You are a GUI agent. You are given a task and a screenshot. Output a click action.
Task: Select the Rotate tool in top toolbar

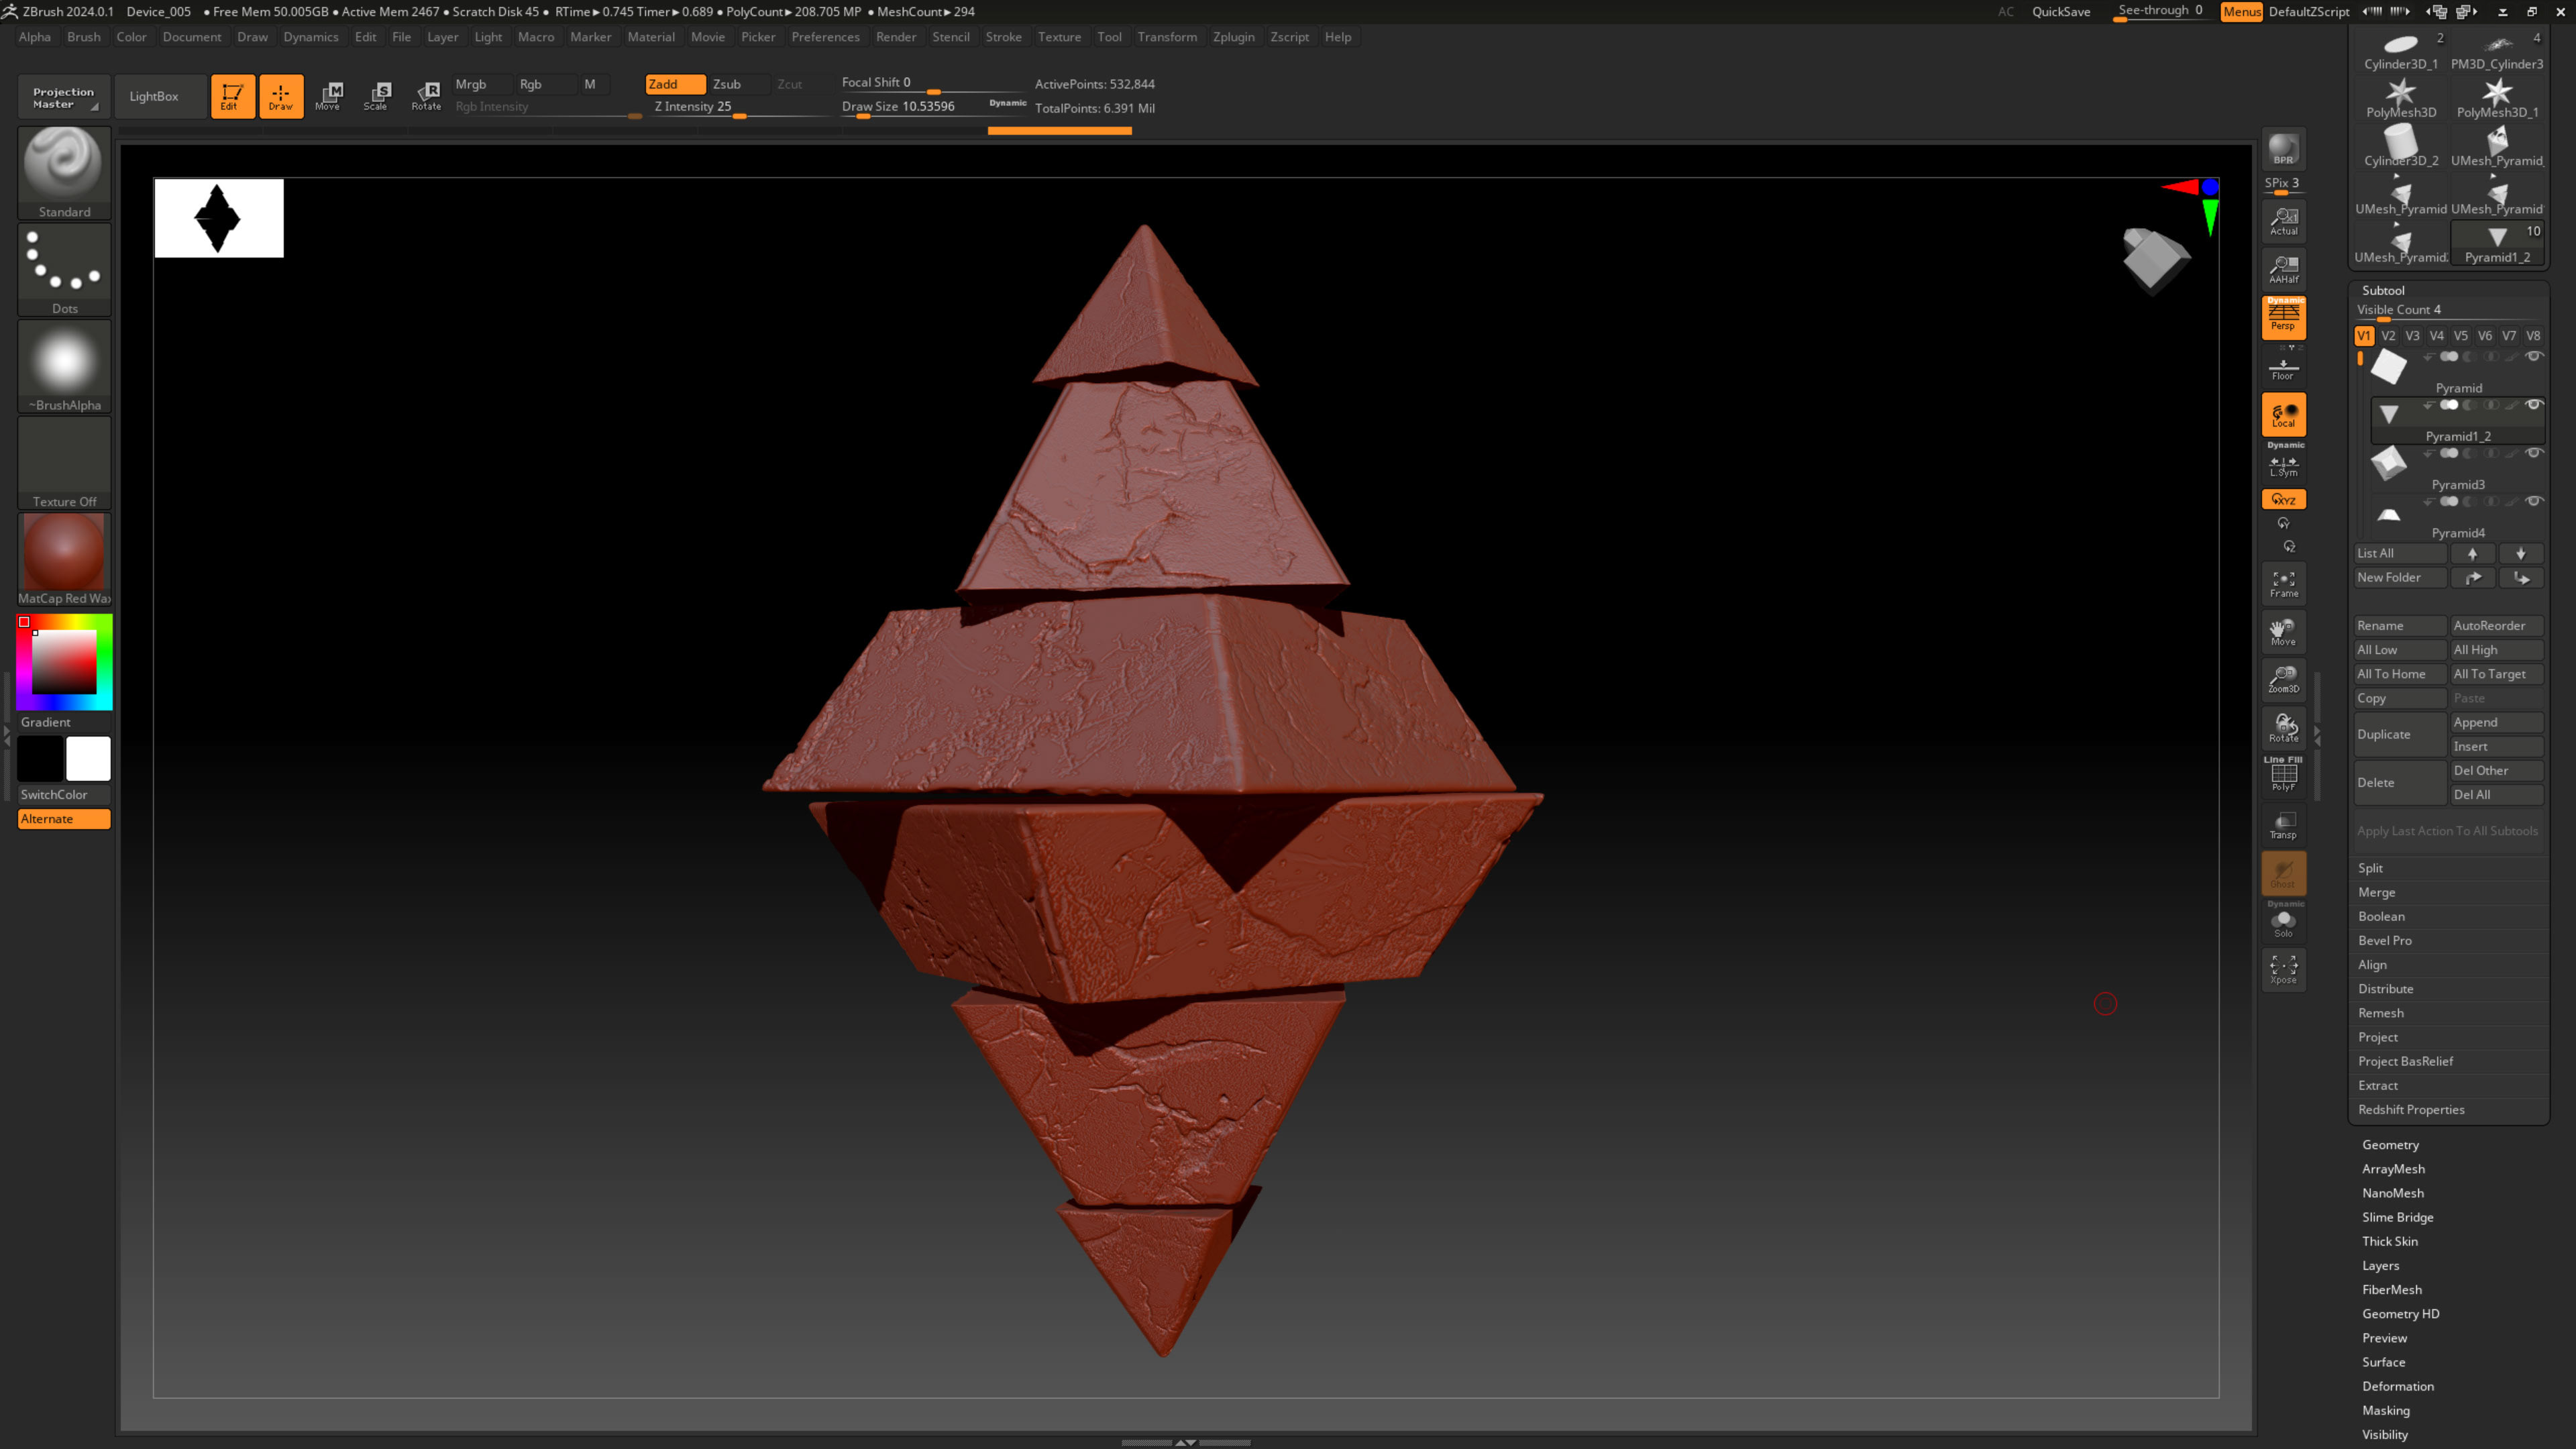coord(427,96)
